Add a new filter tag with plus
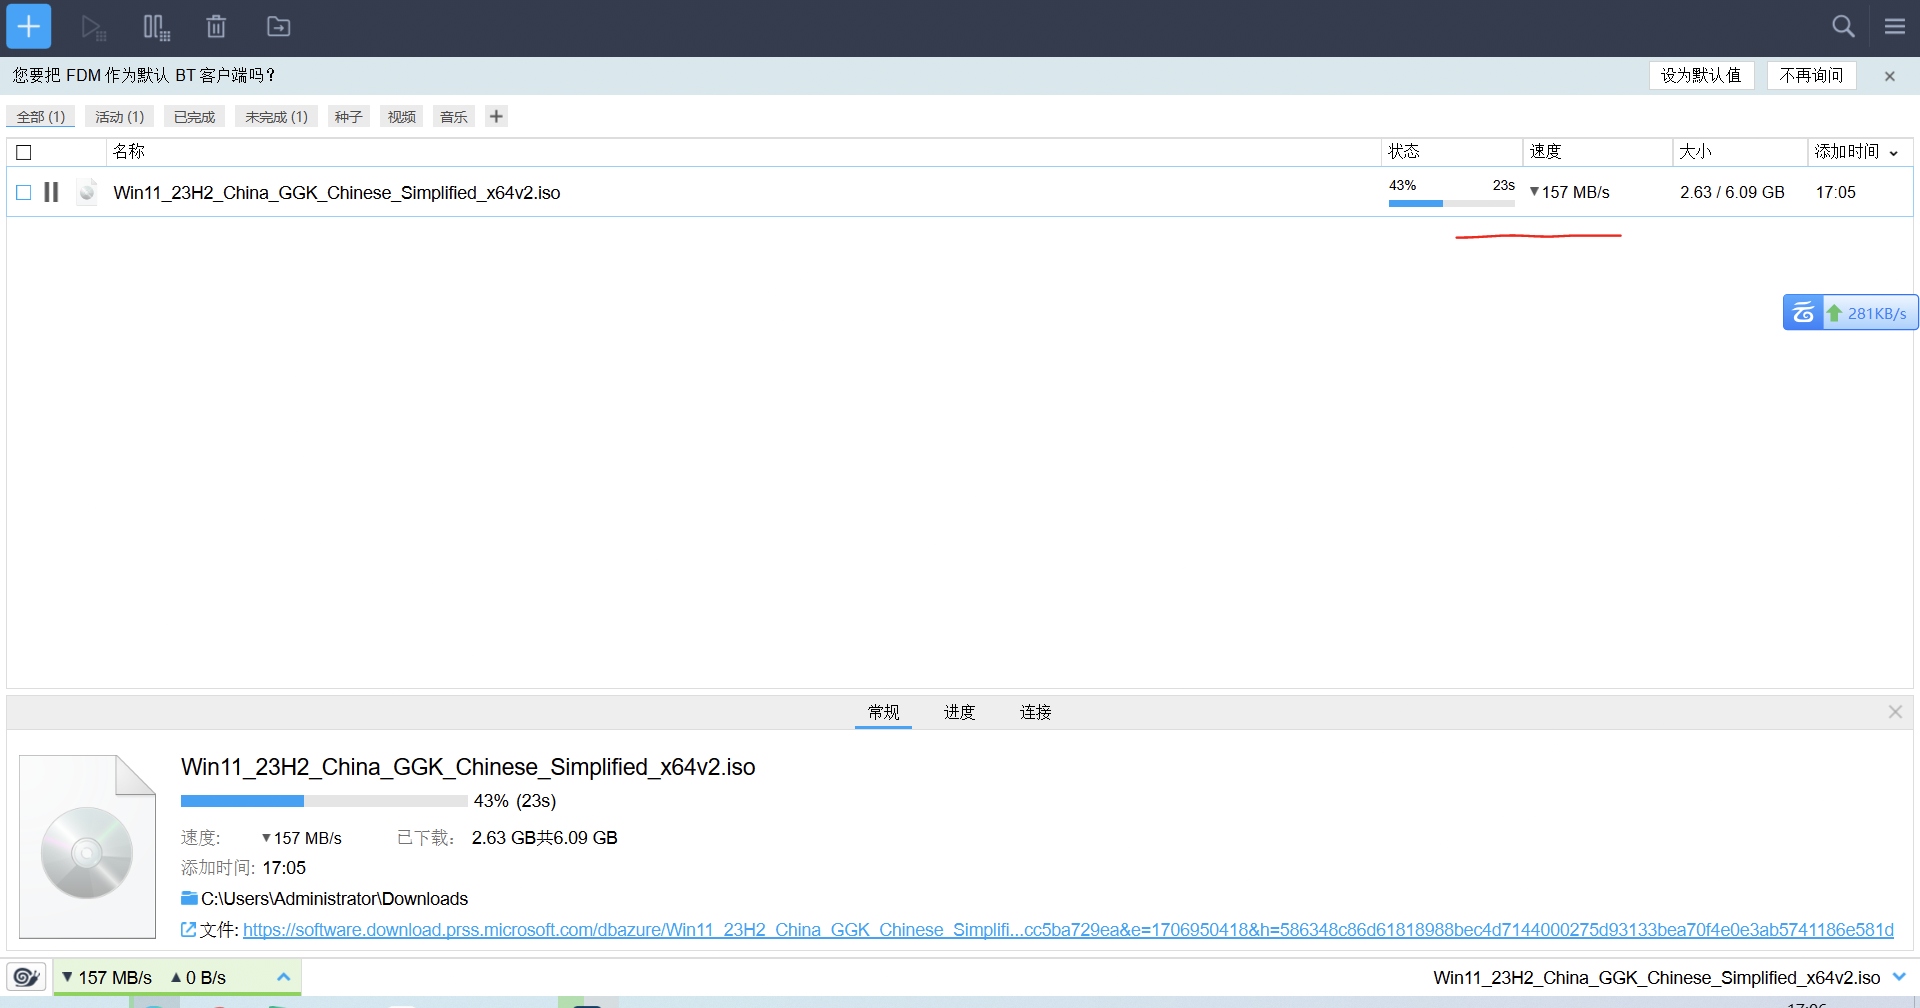This screenshot has width=1920, height=1008. (x=496, y=116)
